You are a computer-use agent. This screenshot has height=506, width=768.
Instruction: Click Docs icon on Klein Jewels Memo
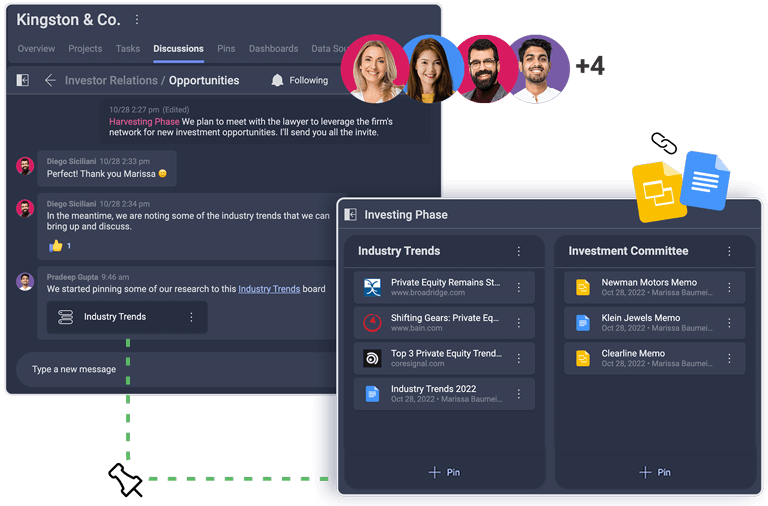tap(583, 323)
